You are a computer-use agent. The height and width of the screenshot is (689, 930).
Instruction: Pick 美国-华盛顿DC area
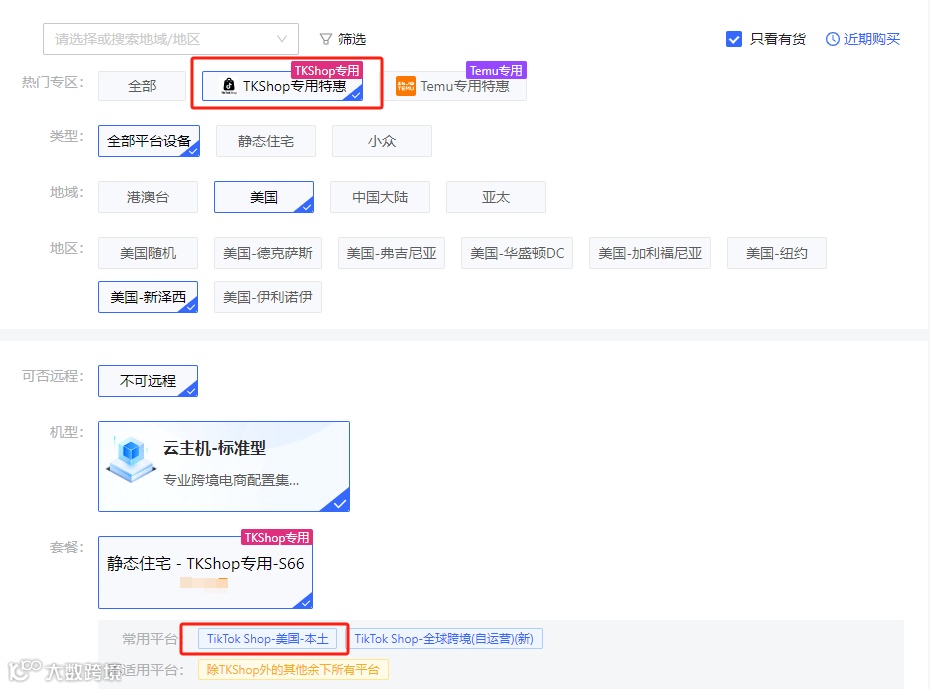point(517,253)
